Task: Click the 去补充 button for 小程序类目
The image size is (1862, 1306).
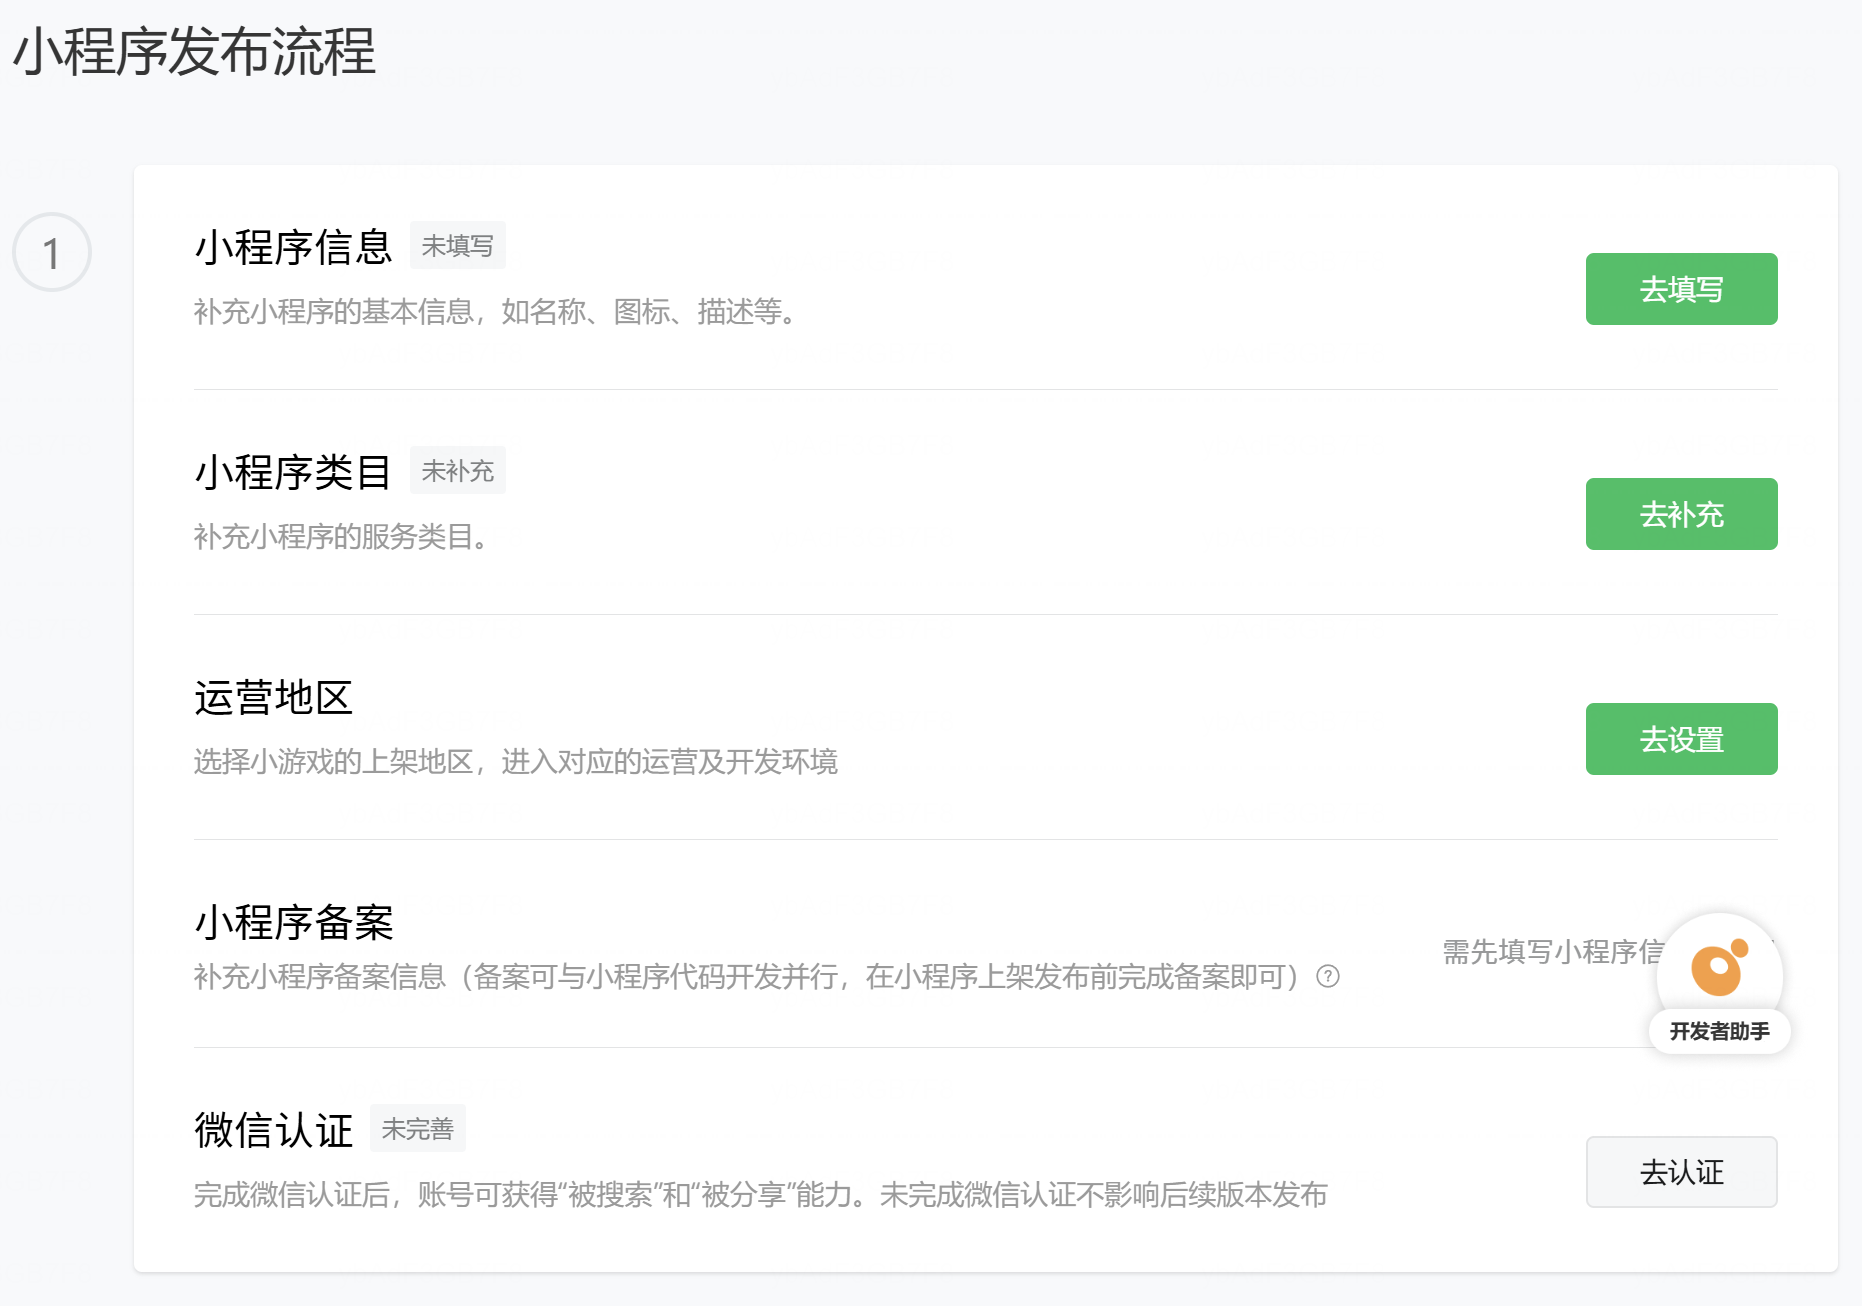Action: pyautogui.click(x=1681, y=514)
